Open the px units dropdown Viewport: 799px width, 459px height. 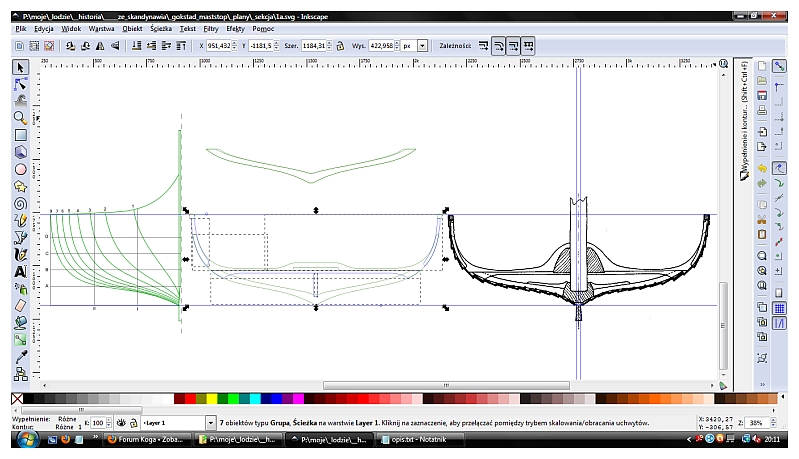click(422, 46)
